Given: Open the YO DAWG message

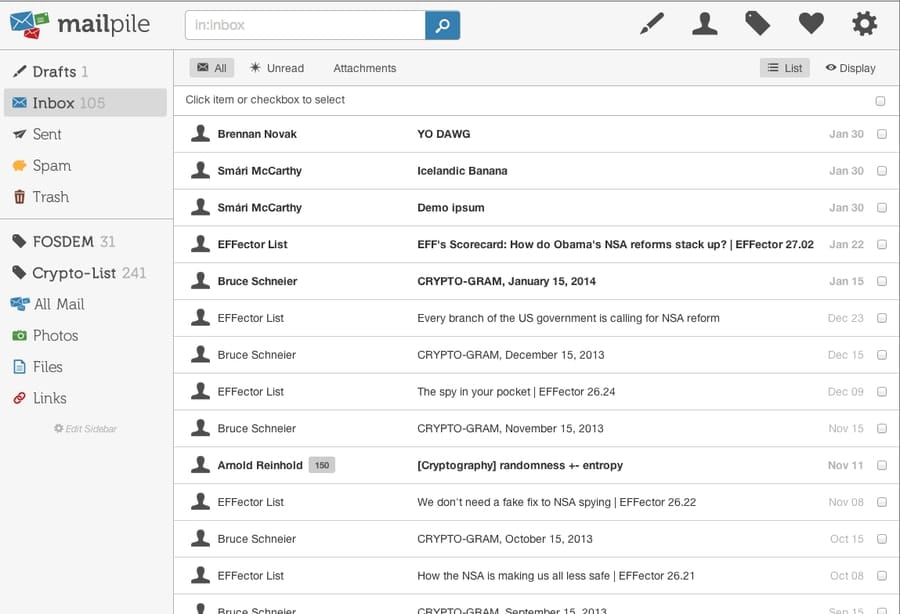Looking at the screenshot, I should (444, 134).
